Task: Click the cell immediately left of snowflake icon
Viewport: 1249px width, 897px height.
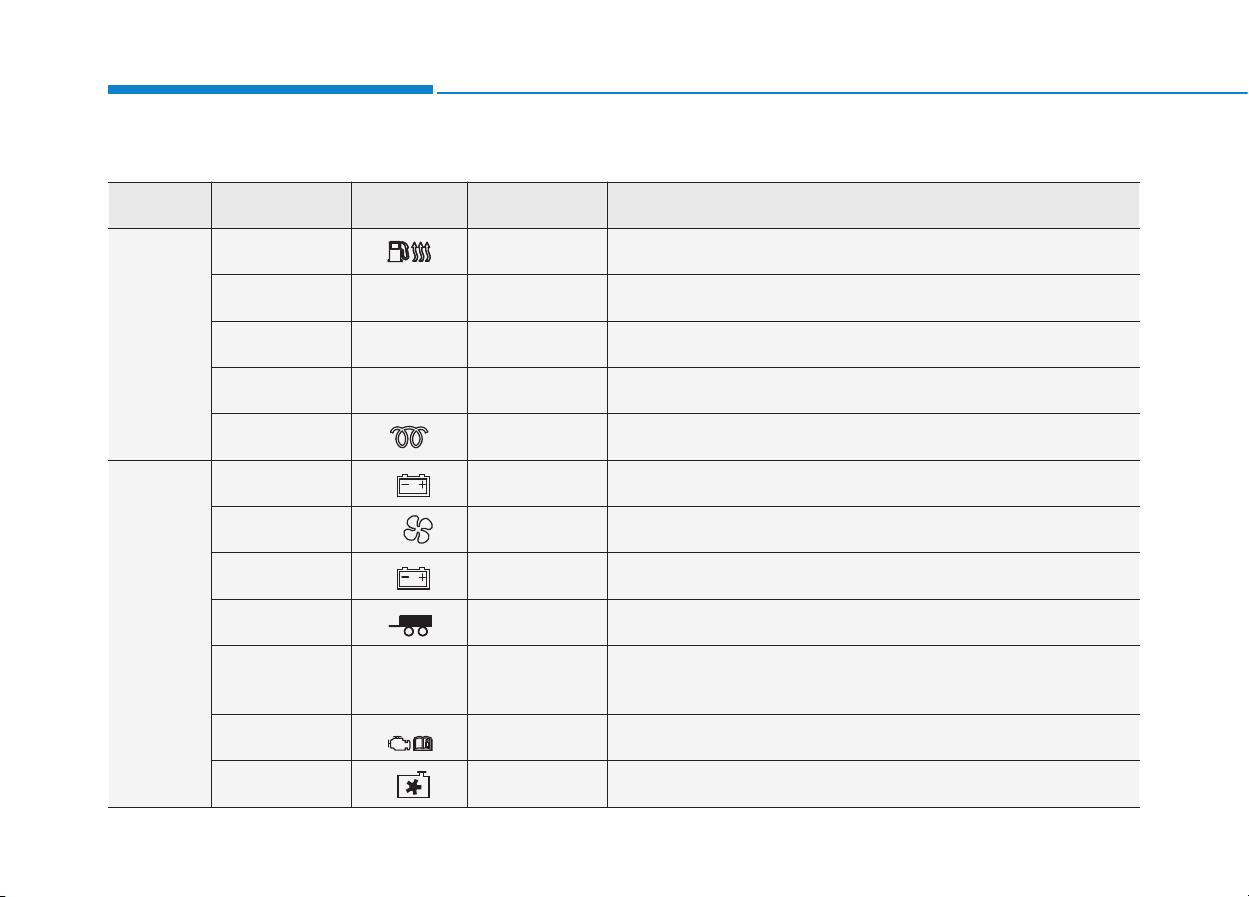Action: (281, 784)
